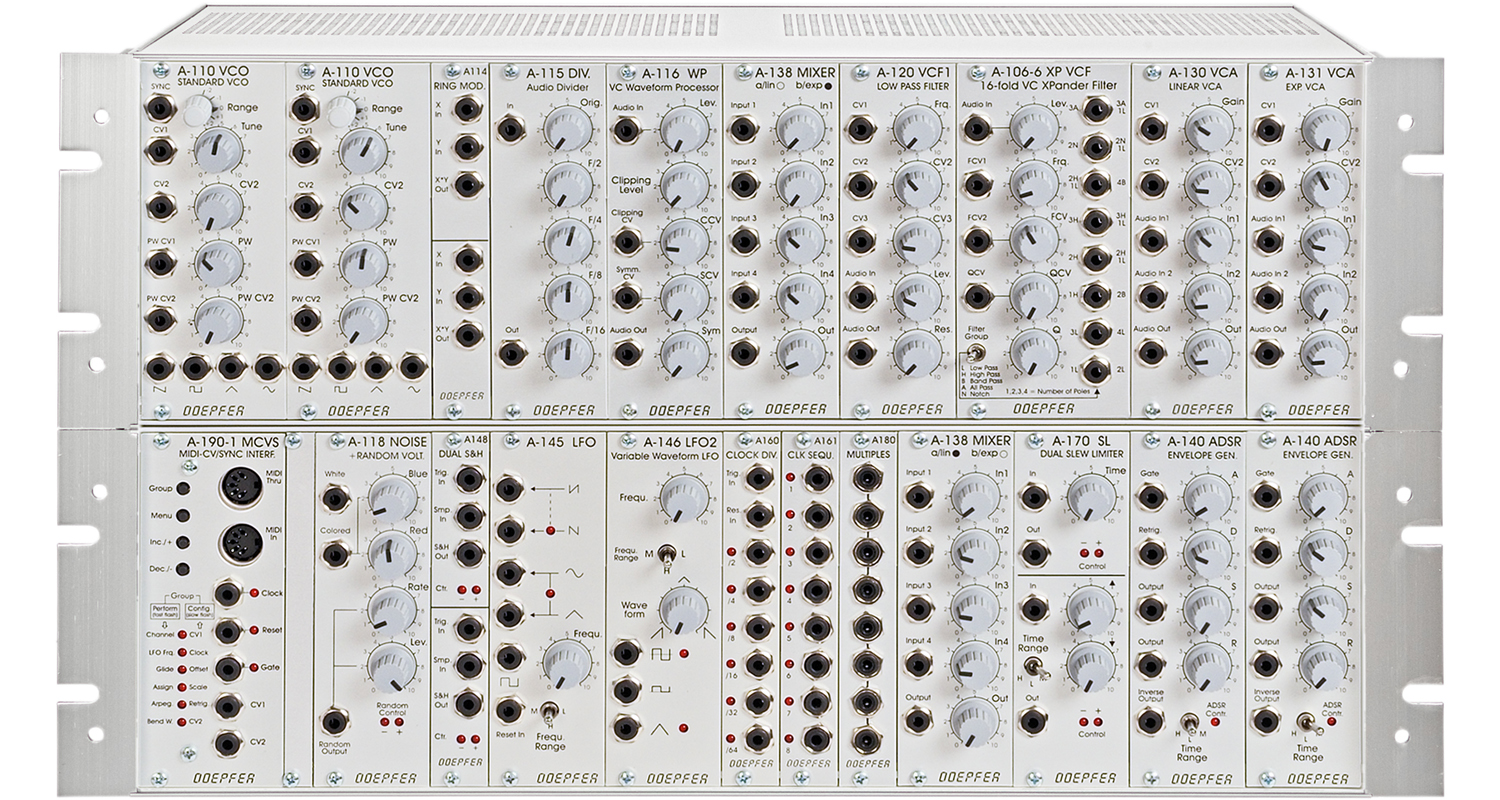Screen dimensions: 1500x800
Task: Click the FCV1 jack on A-106-6 XP VCF
Action: pos(977,184)
